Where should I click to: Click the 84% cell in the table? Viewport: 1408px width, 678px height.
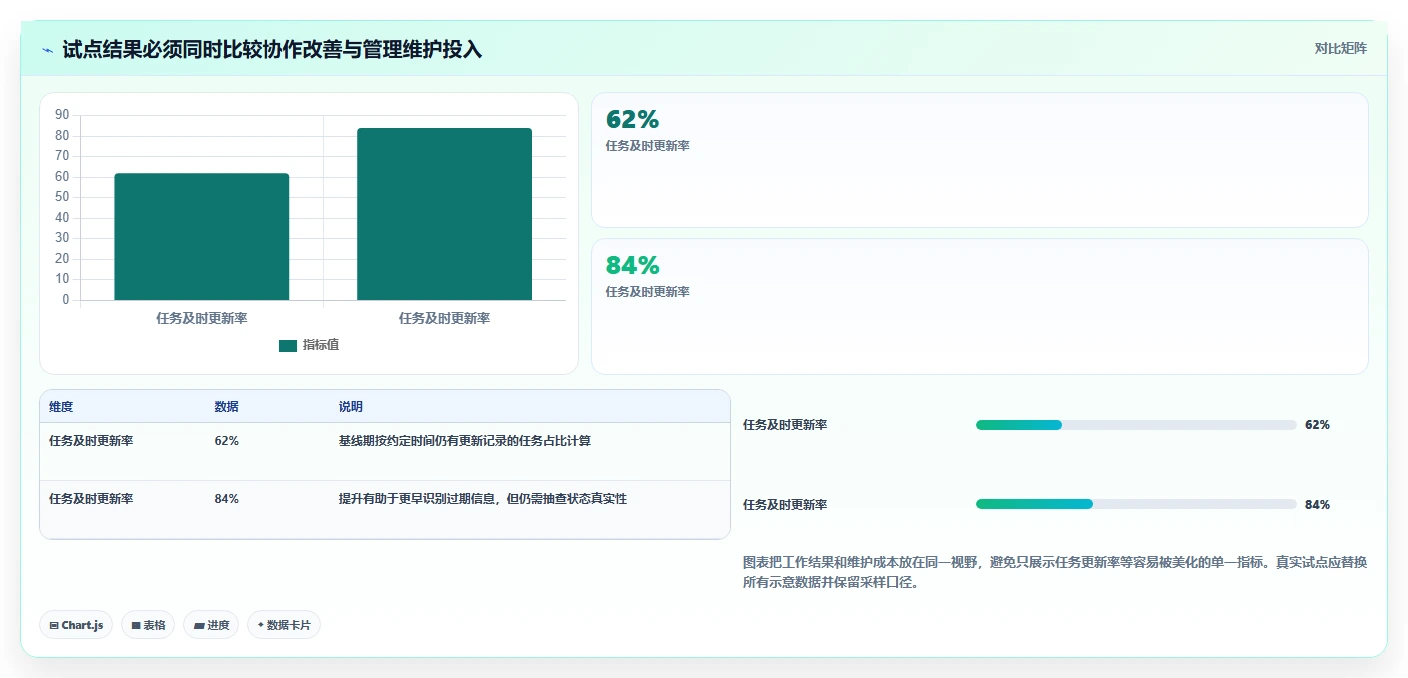coord(226,499)
